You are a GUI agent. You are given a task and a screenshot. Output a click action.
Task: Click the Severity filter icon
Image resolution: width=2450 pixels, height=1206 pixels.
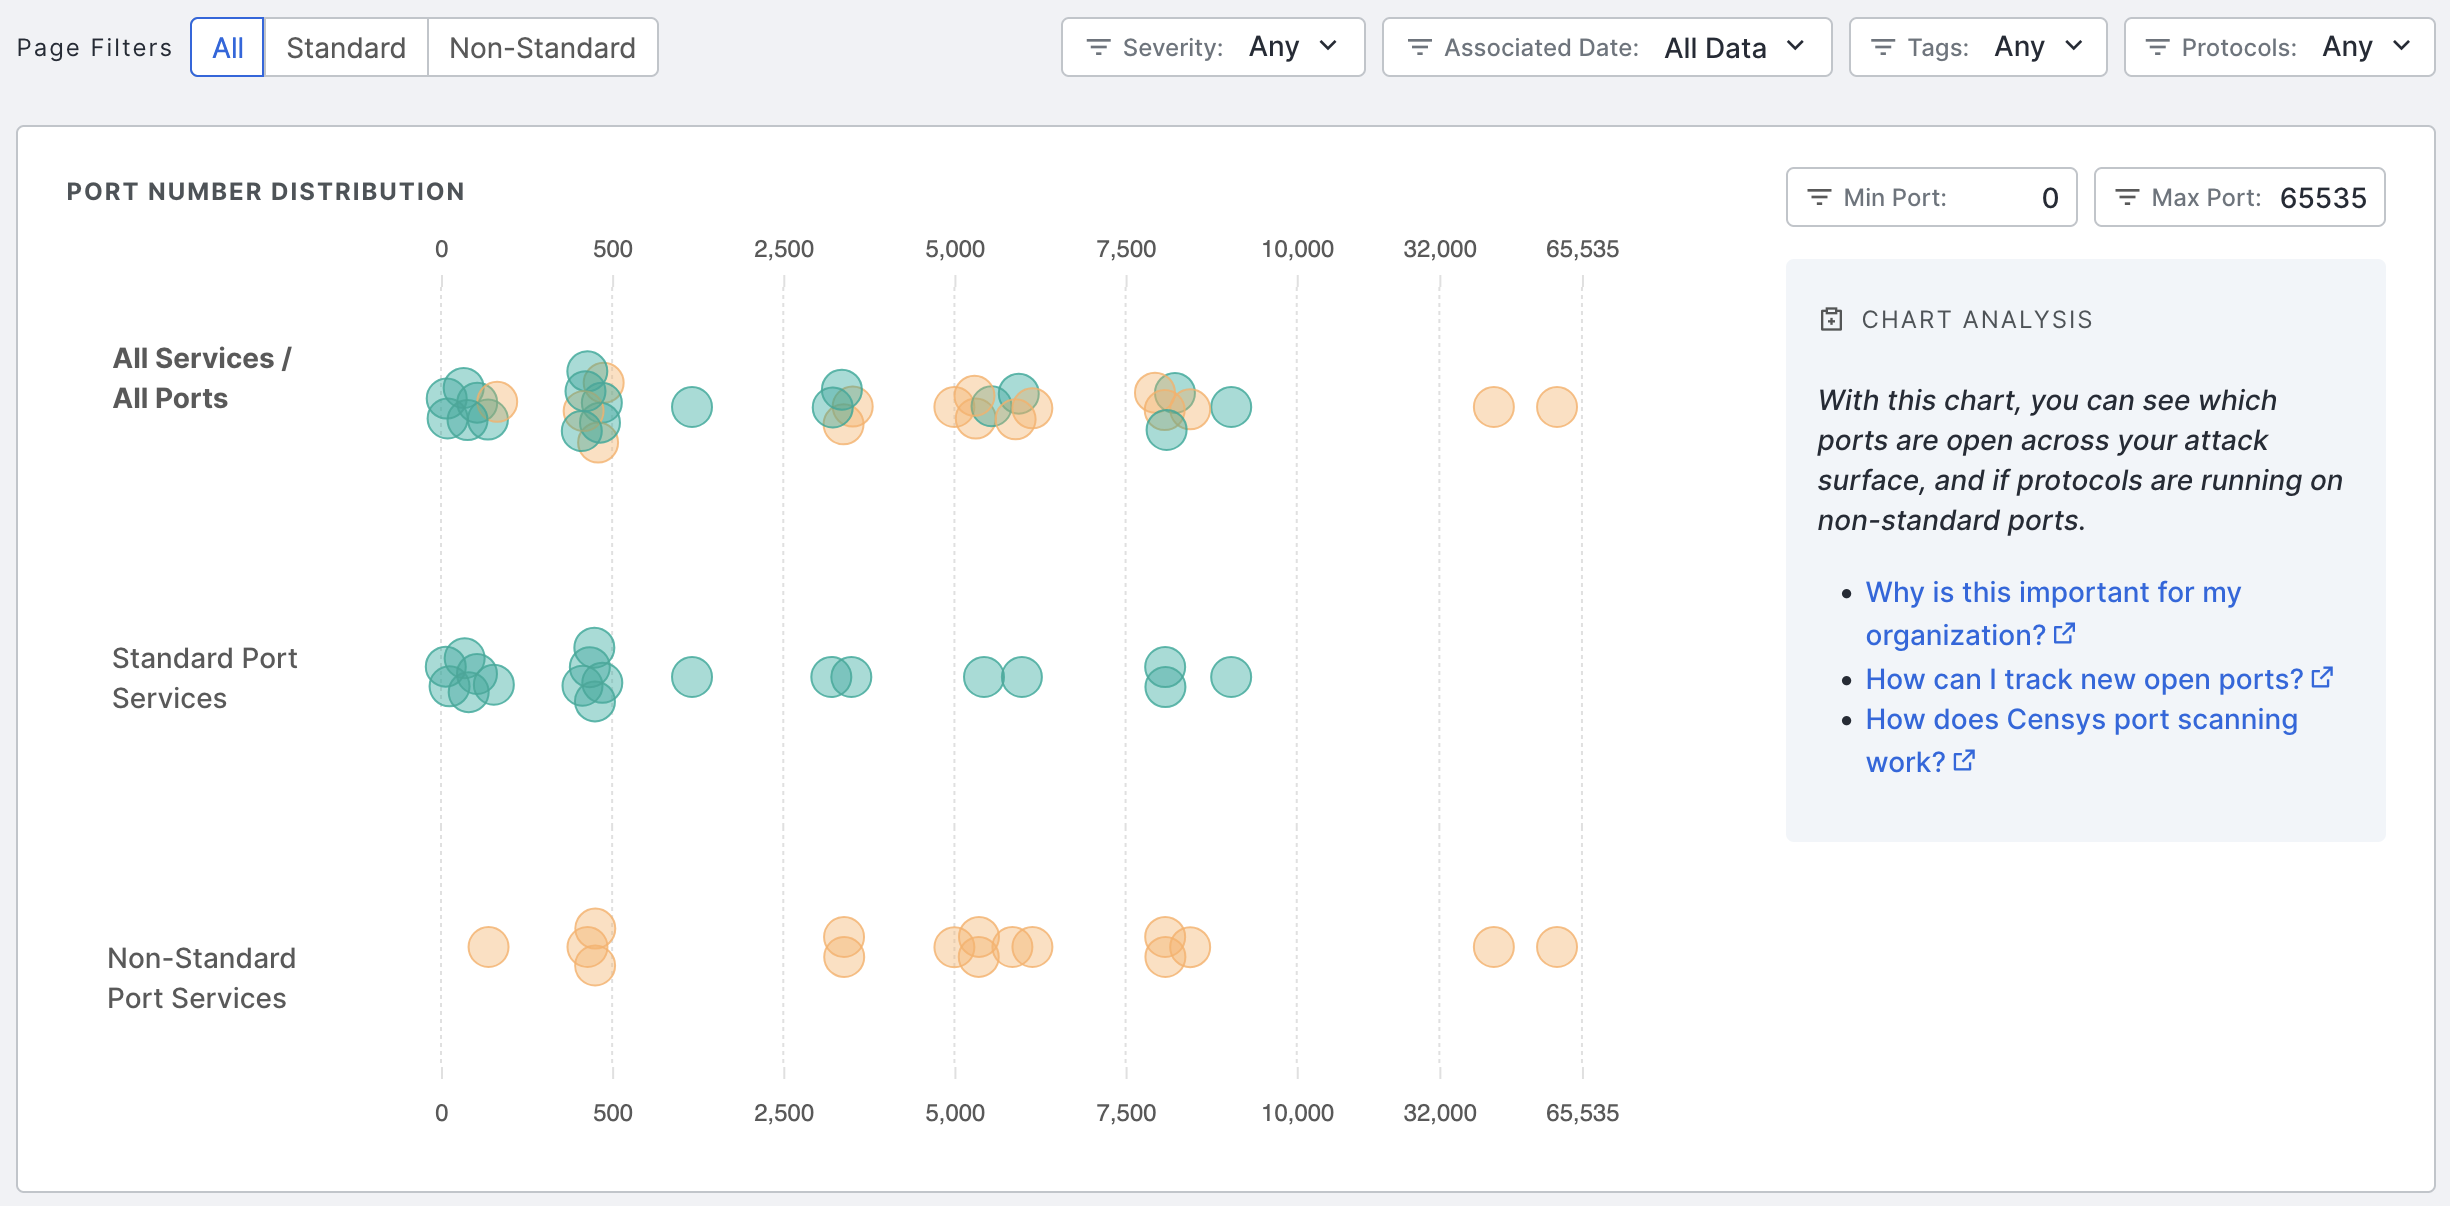pos(1098,47)
